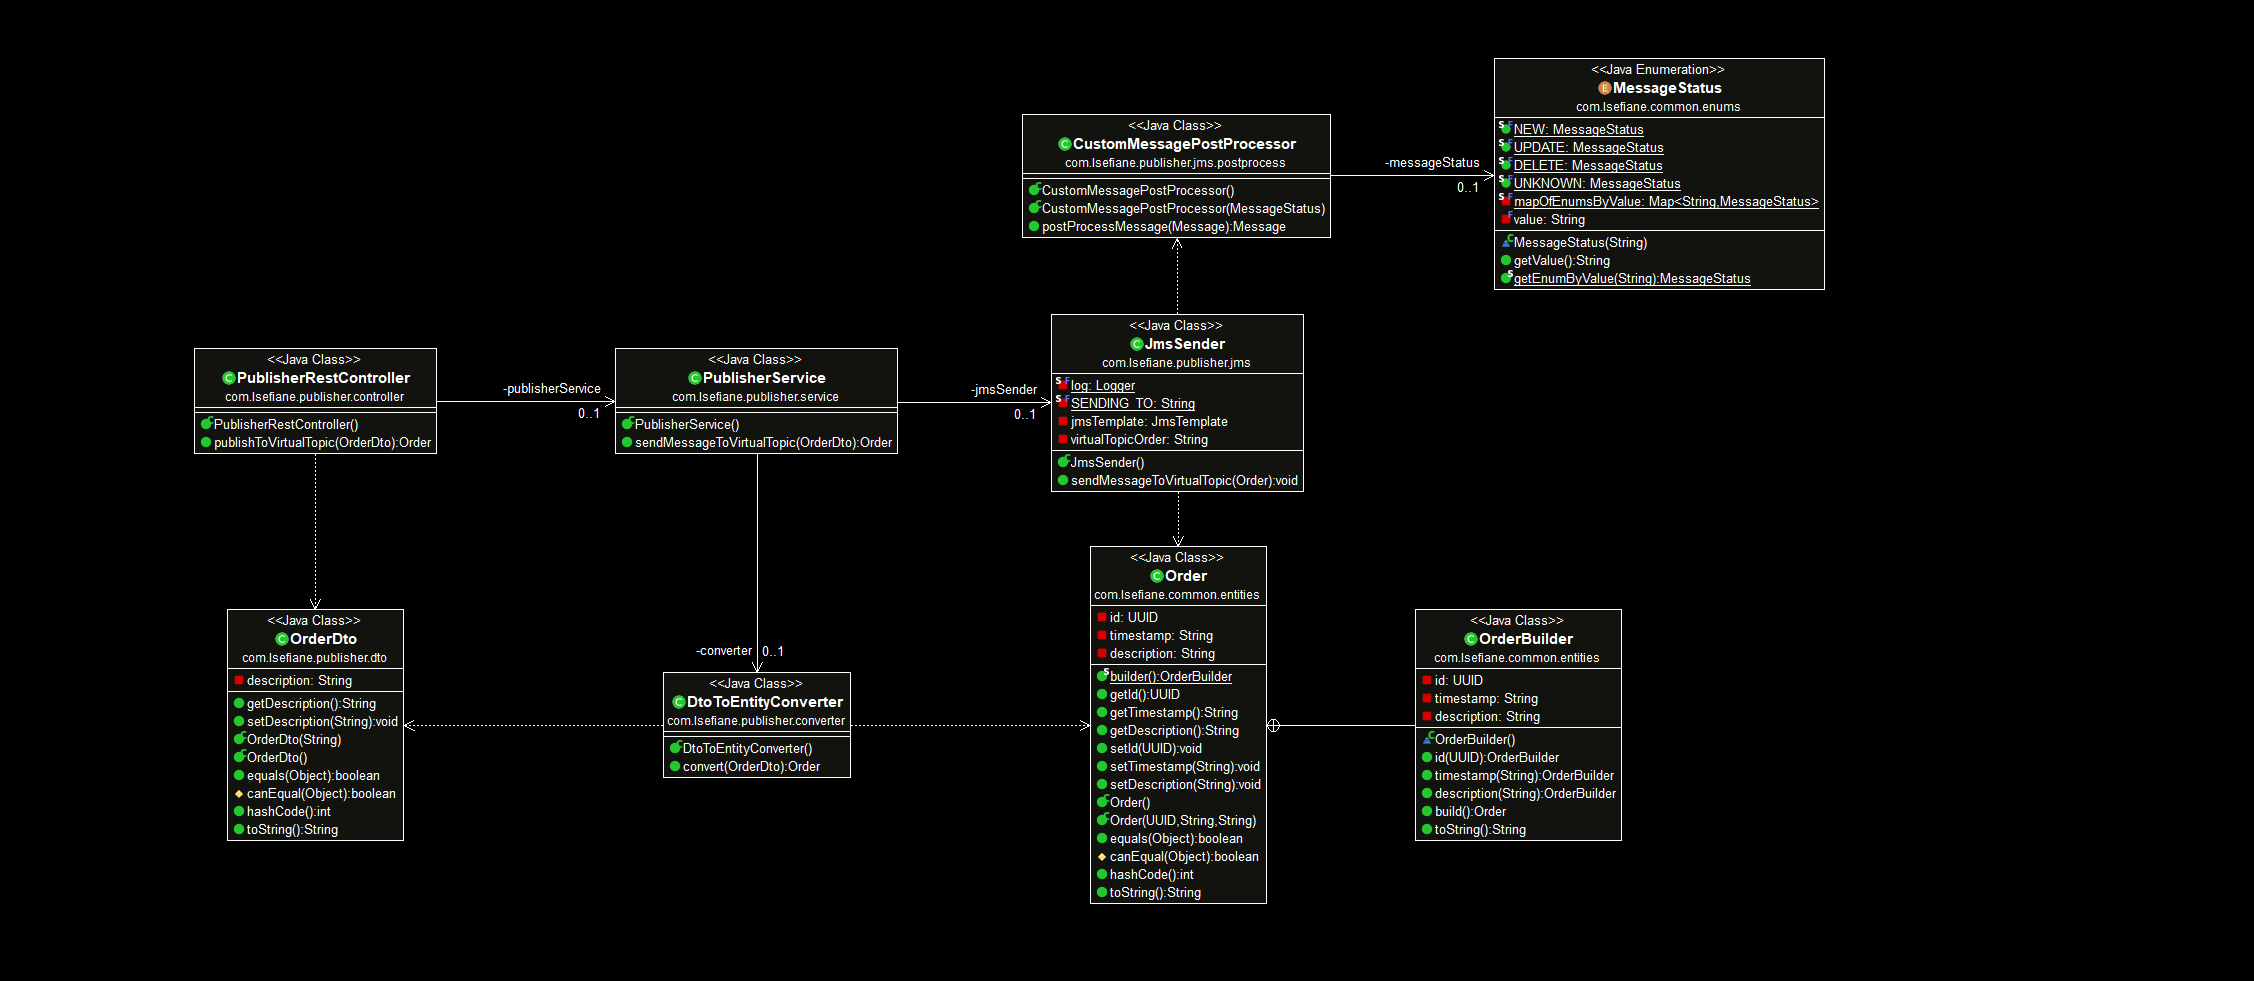Click the class icon next to OrderBuilder
Viewport: 2254px width, 981px height.
(1470, 639)
